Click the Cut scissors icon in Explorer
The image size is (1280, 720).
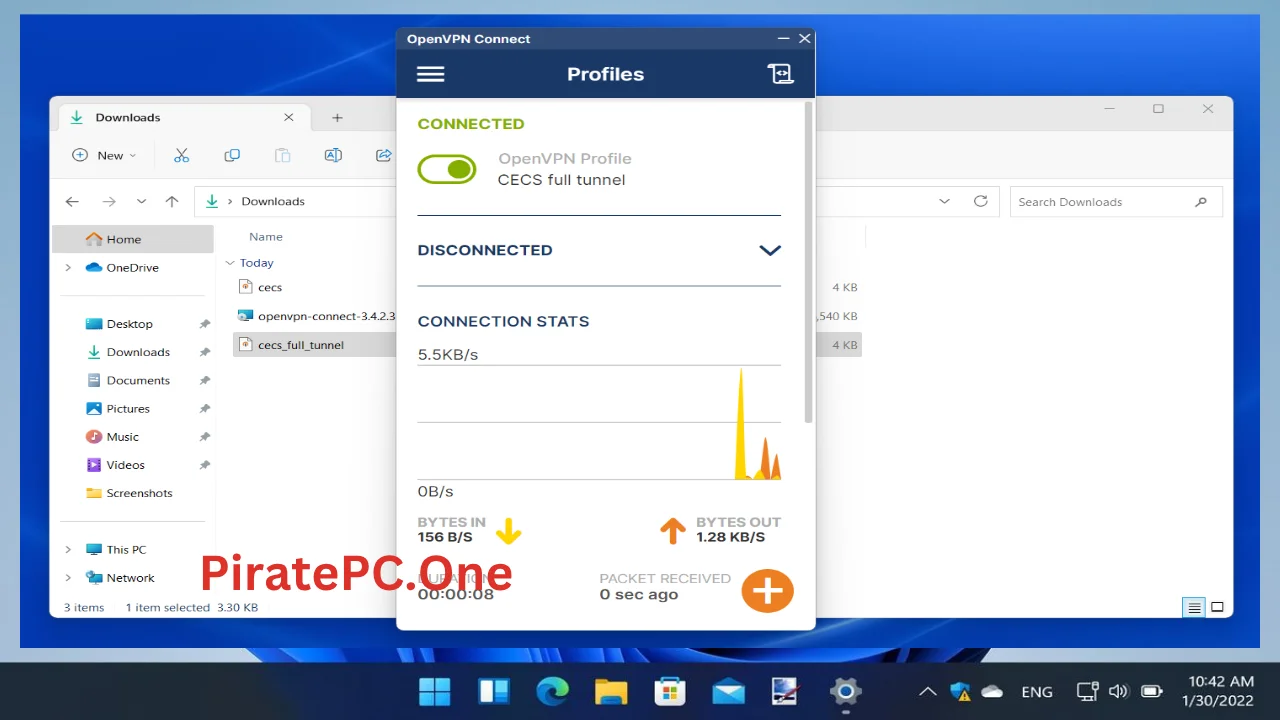(x=181, y=155)
